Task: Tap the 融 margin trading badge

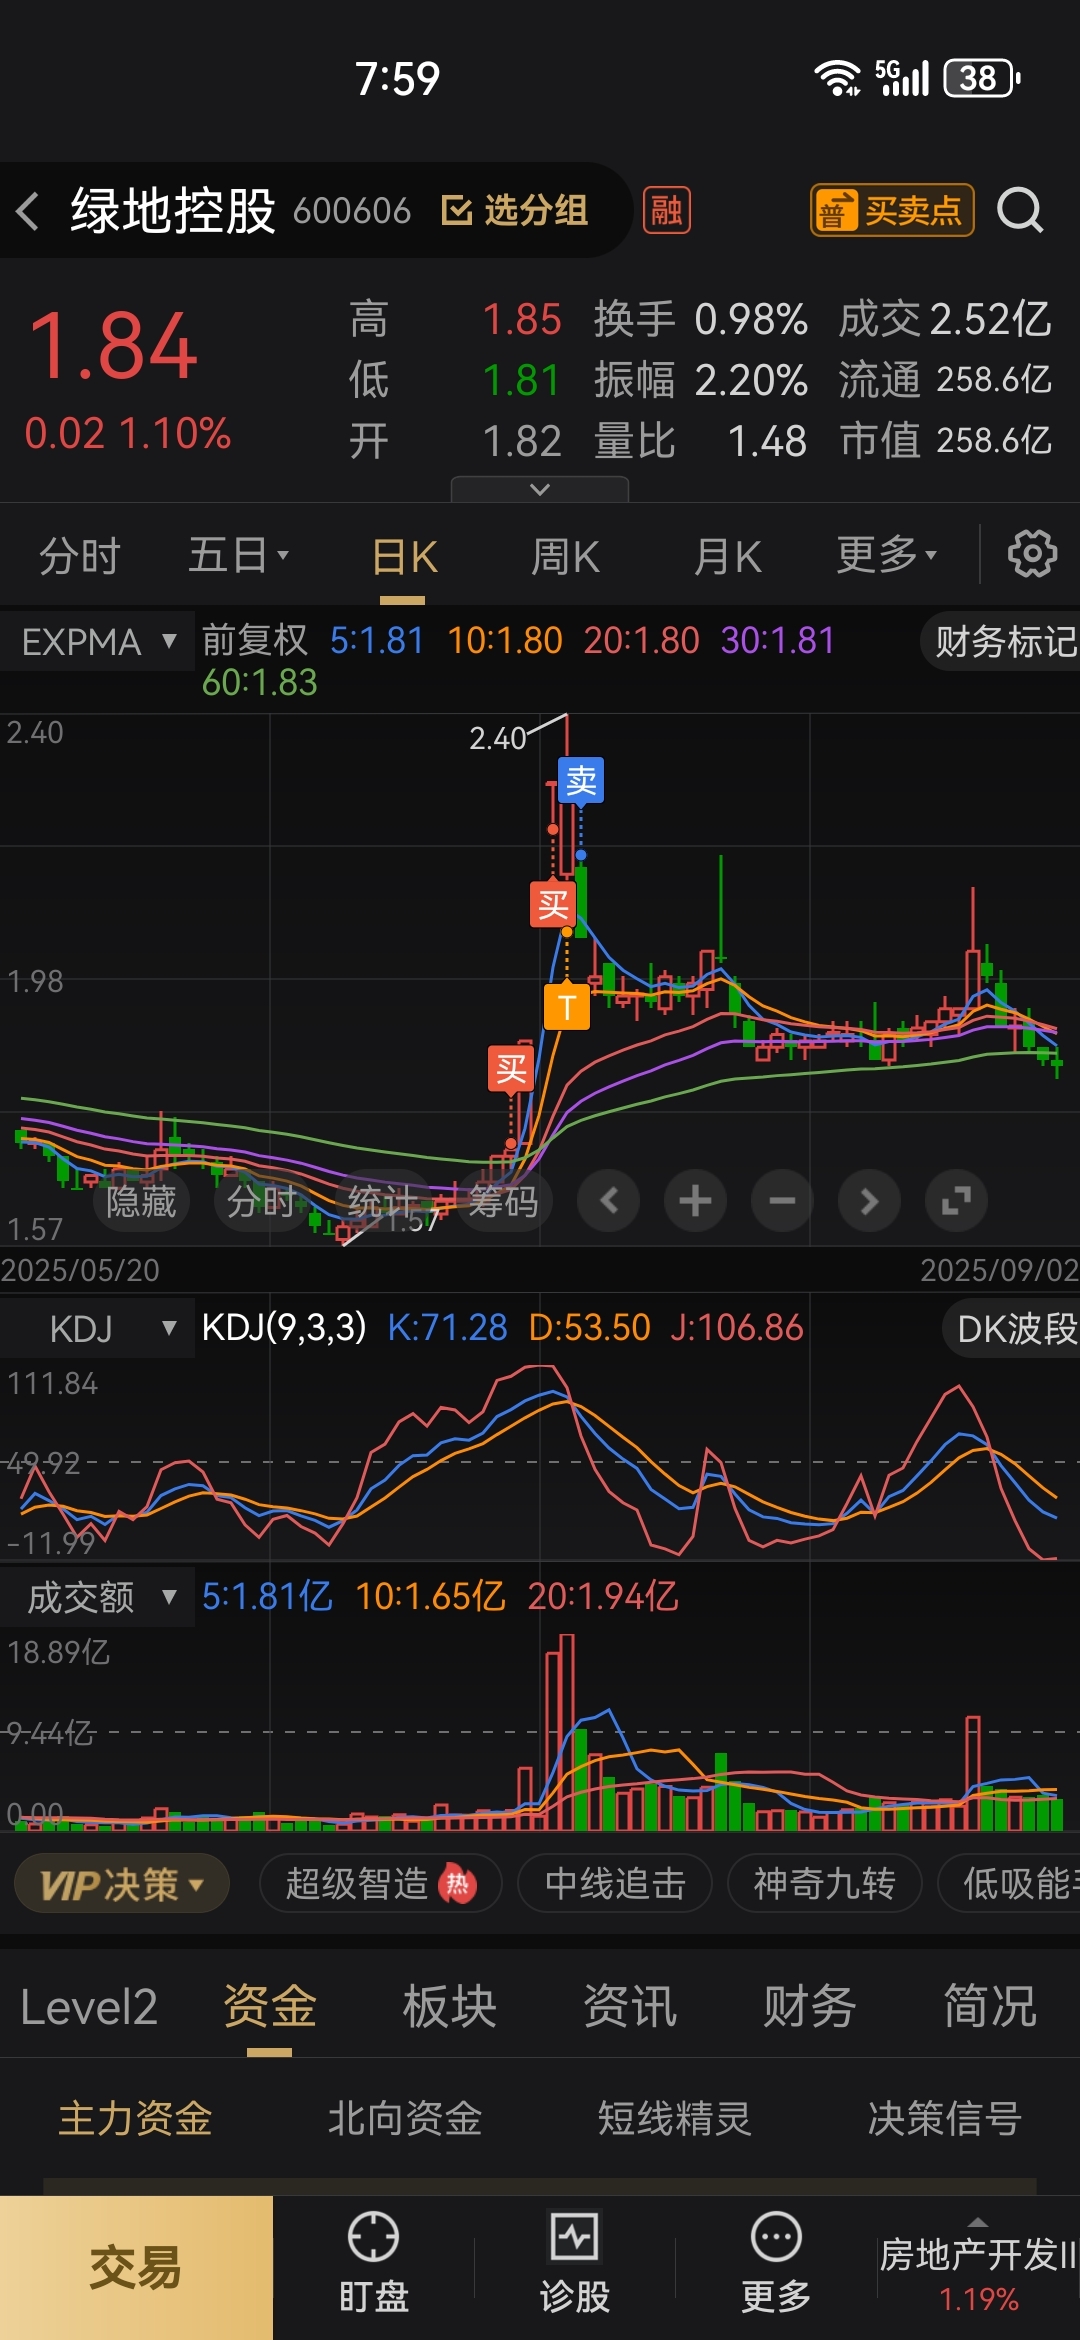Action: [x=666, y=211]
